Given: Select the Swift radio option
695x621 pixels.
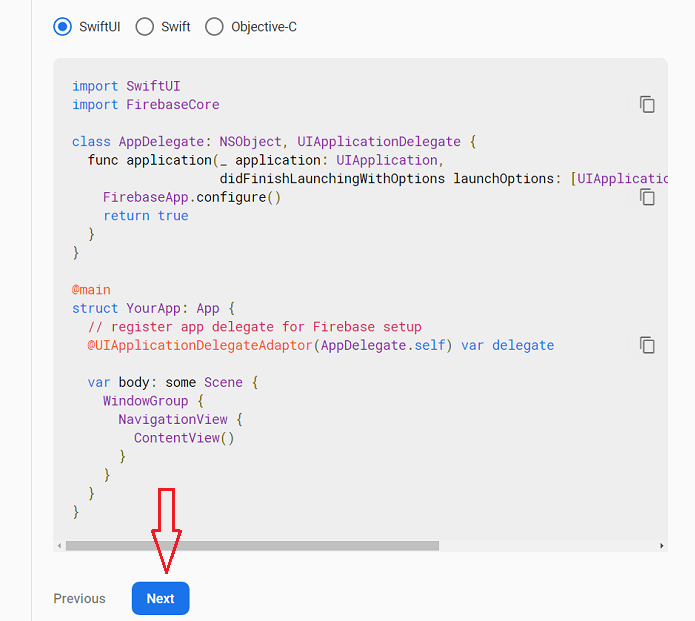Looking at the screenshot, I should click(x=144, y=27).
